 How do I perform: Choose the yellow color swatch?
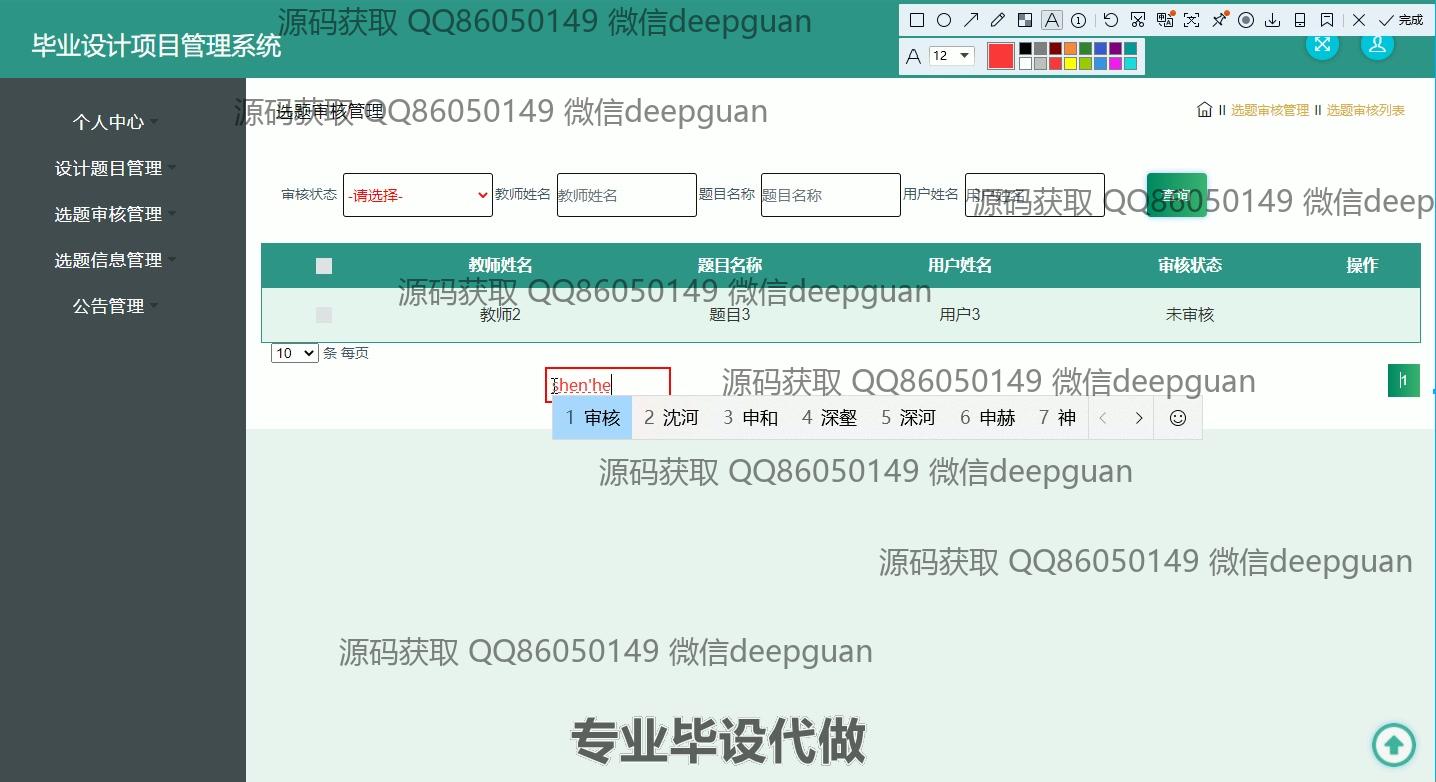[x=1069, y=64]
